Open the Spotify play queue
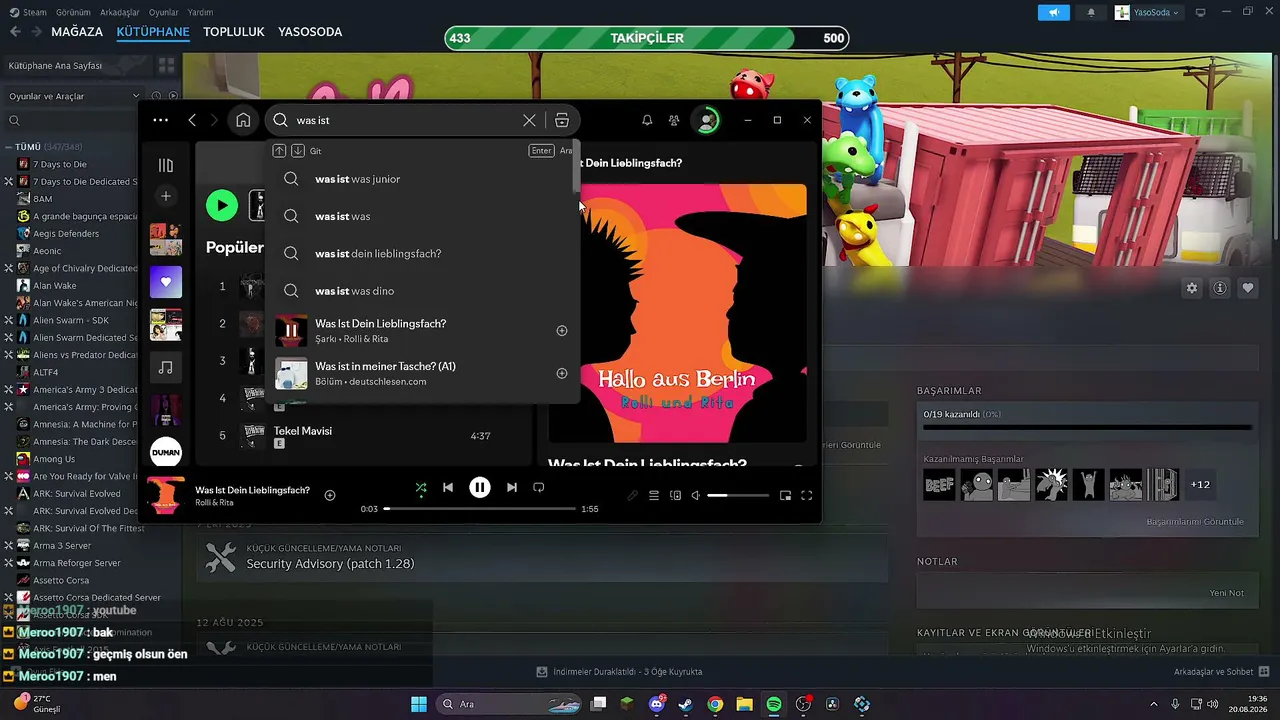 point(654,495)
